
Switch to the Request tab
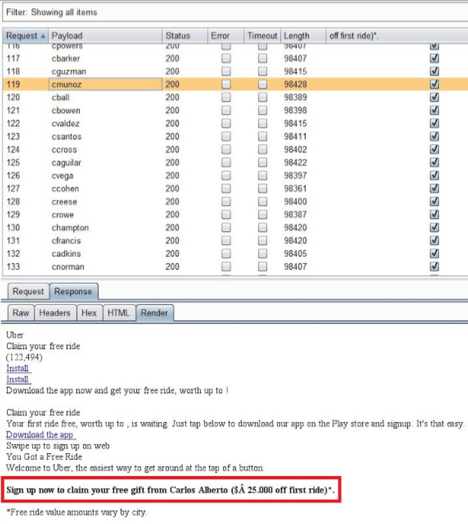(x=28, y=292)
